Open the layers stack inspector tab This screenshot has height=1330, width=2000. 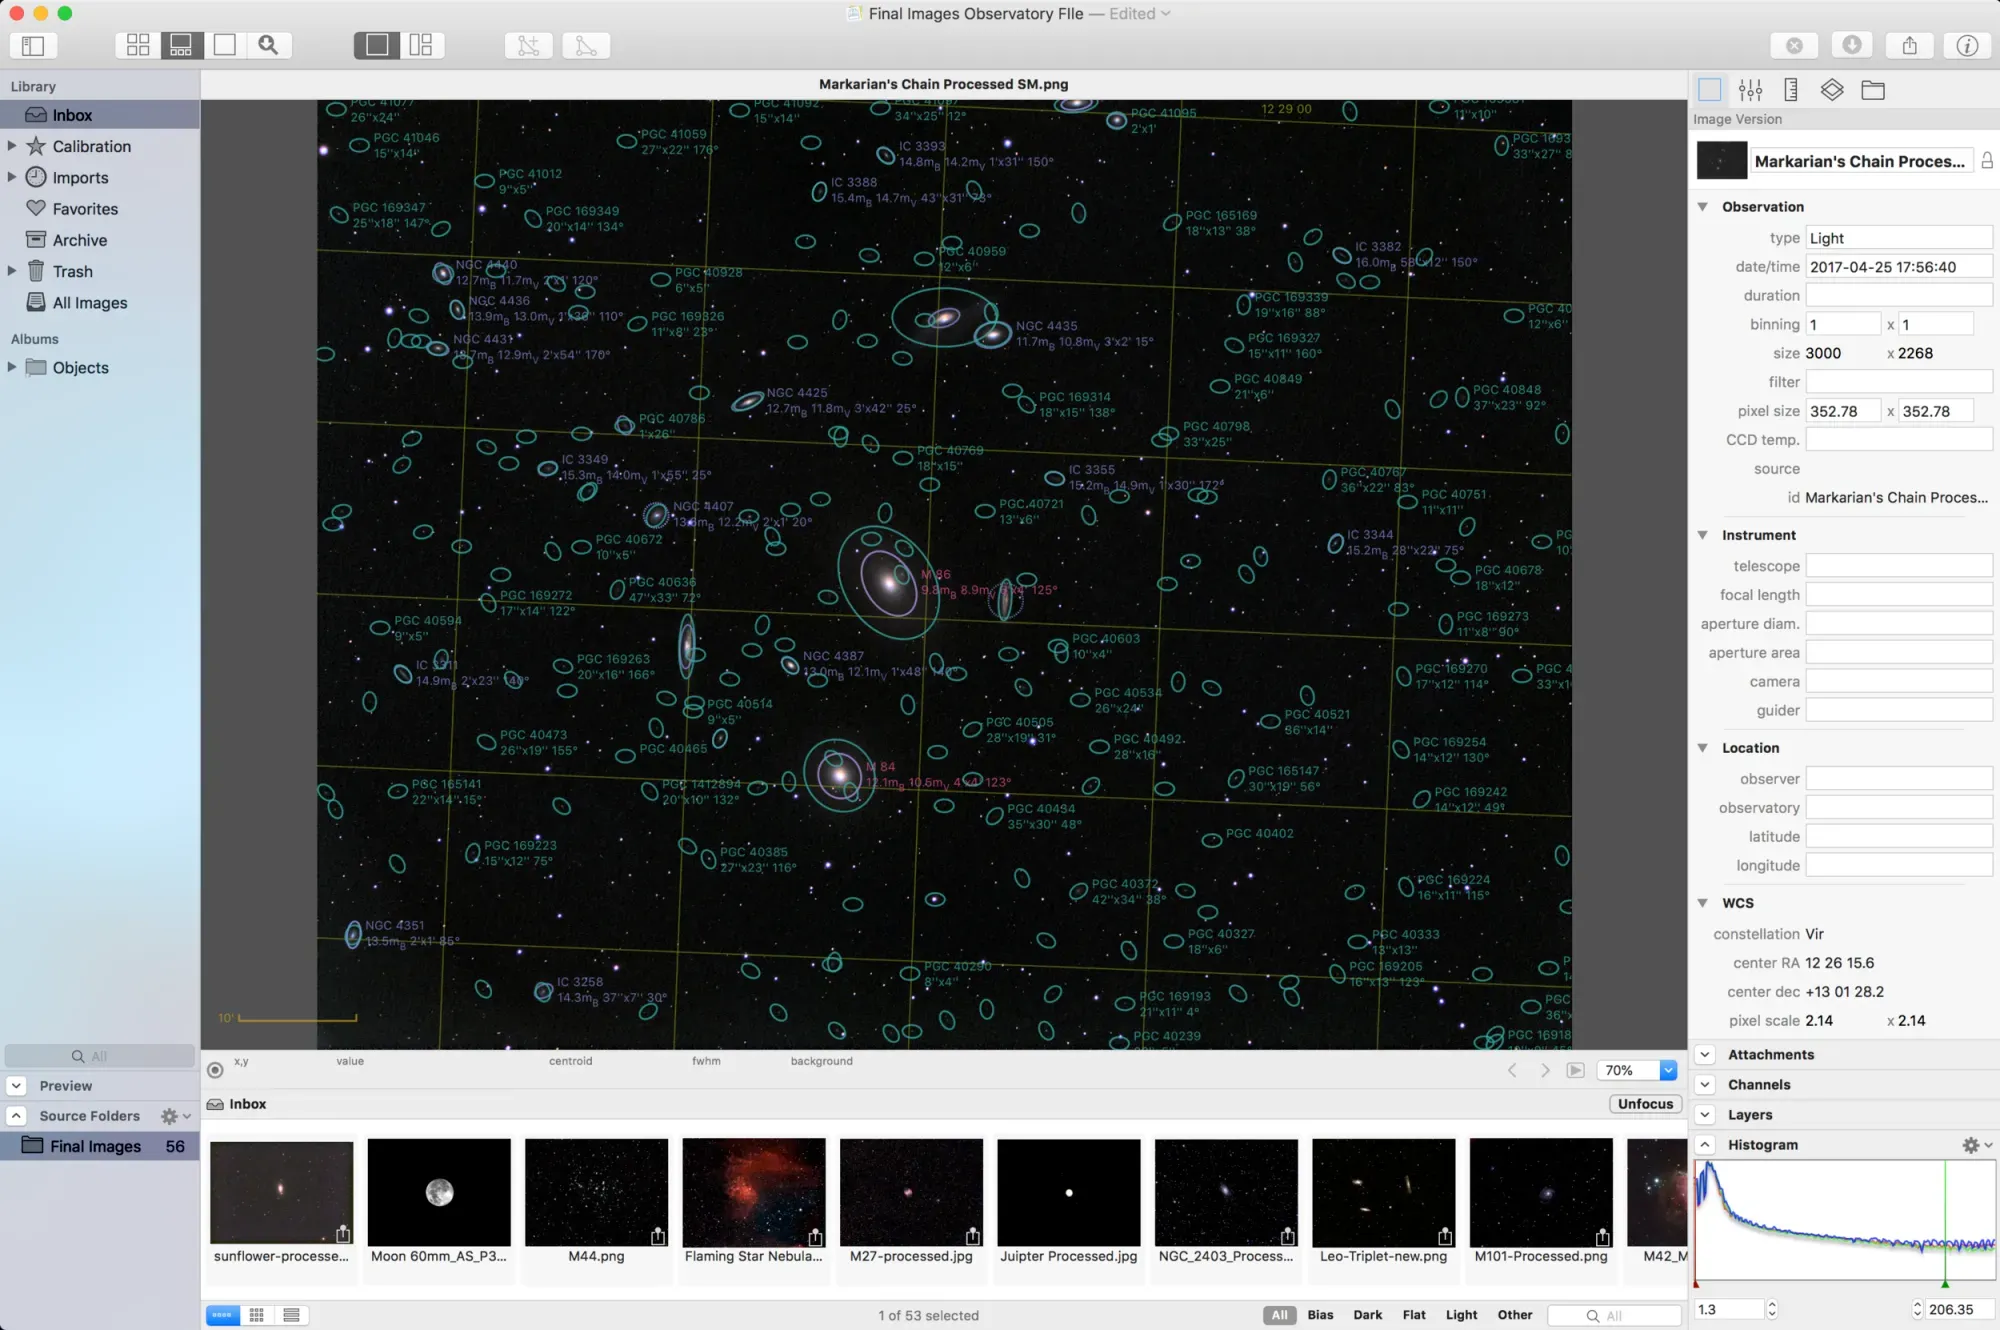[x=1831, y=90]
